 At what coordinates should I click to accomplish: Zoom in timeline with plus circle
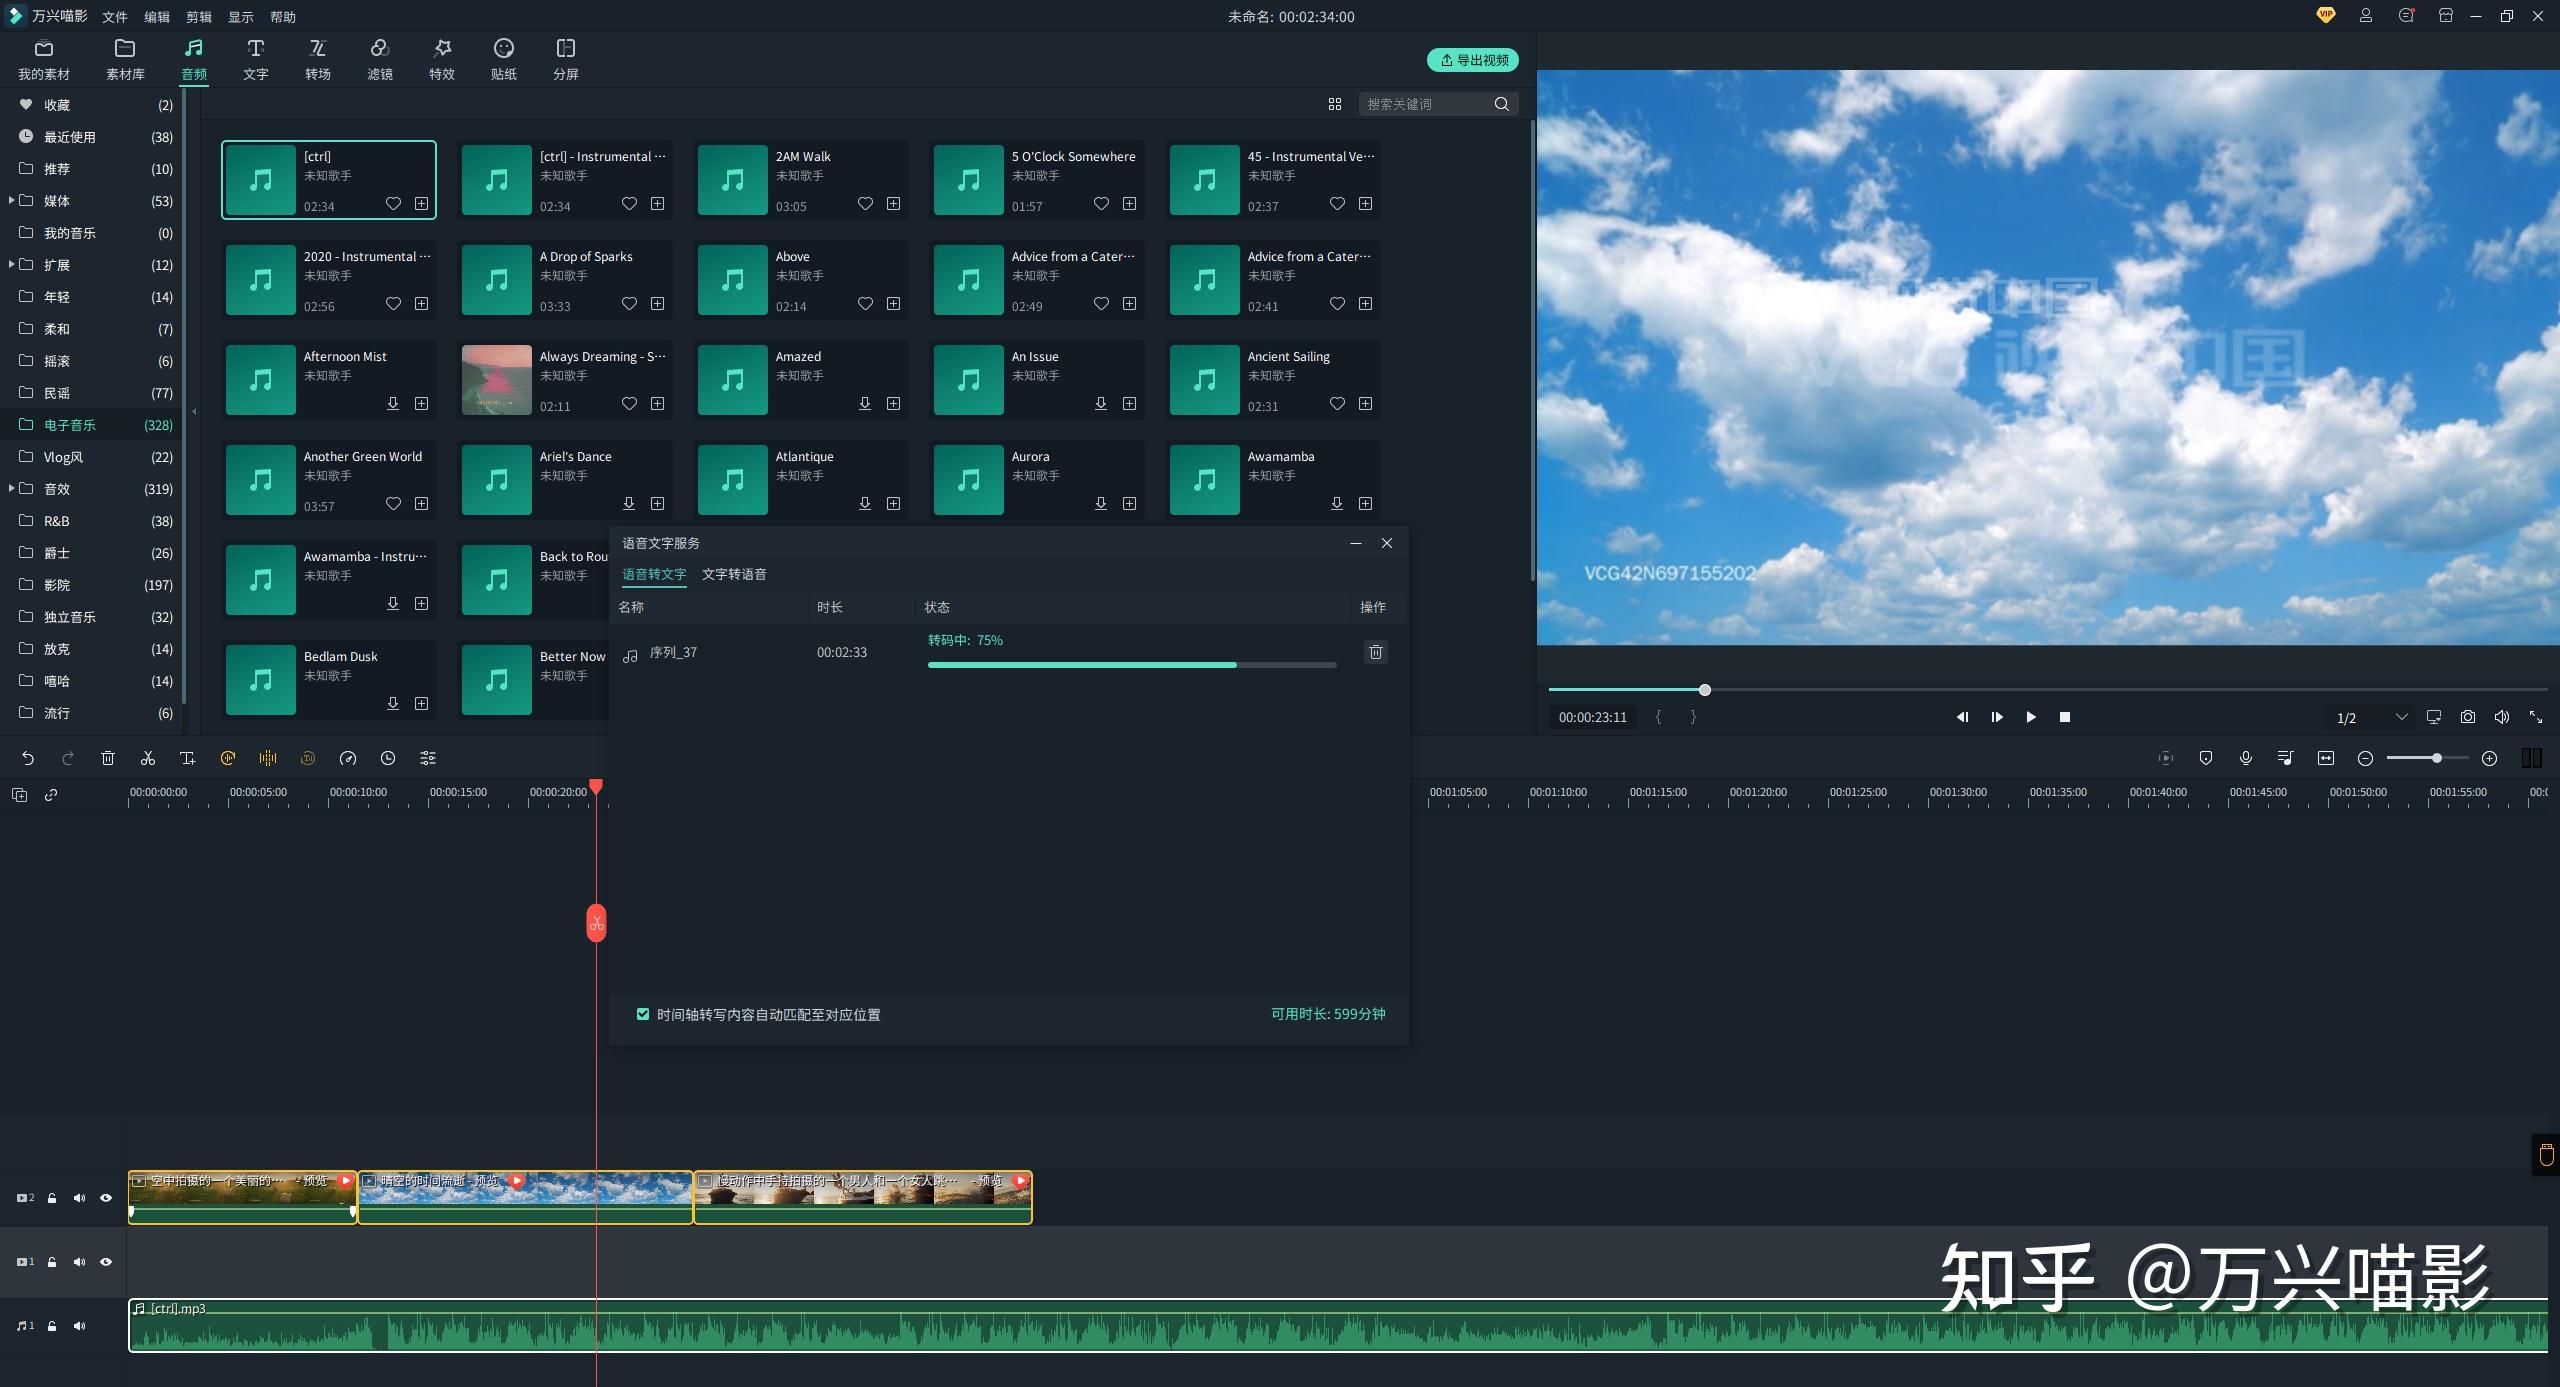pos(2490,758)
